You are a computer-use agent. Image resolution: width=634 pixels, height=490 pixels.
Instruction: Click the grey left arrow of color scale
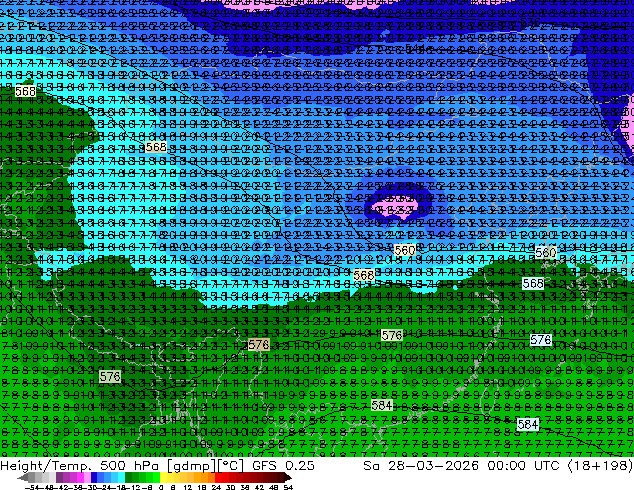23,477
